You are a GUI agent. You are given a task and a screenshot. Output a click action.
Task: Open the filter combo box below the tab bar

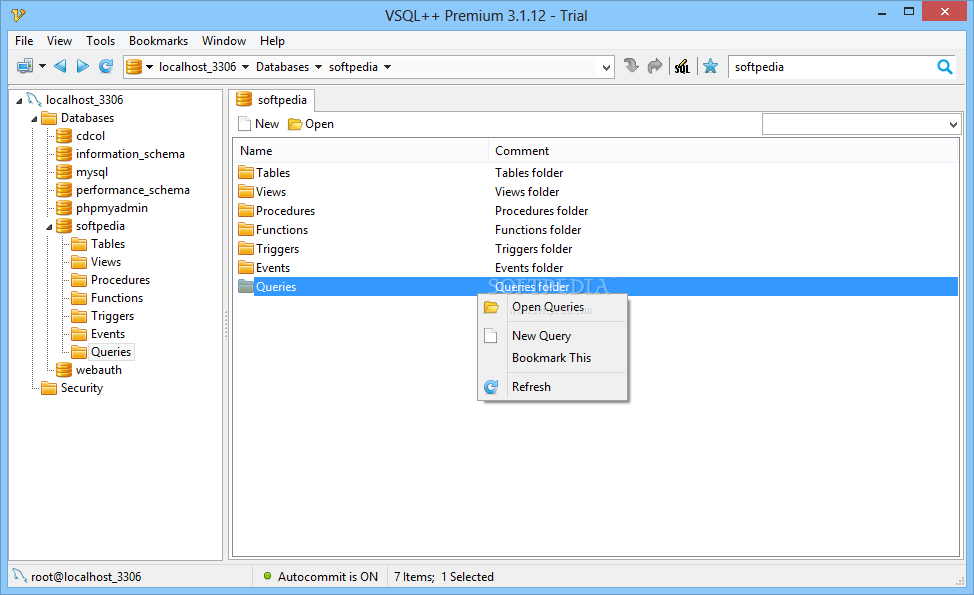point(862,125)
